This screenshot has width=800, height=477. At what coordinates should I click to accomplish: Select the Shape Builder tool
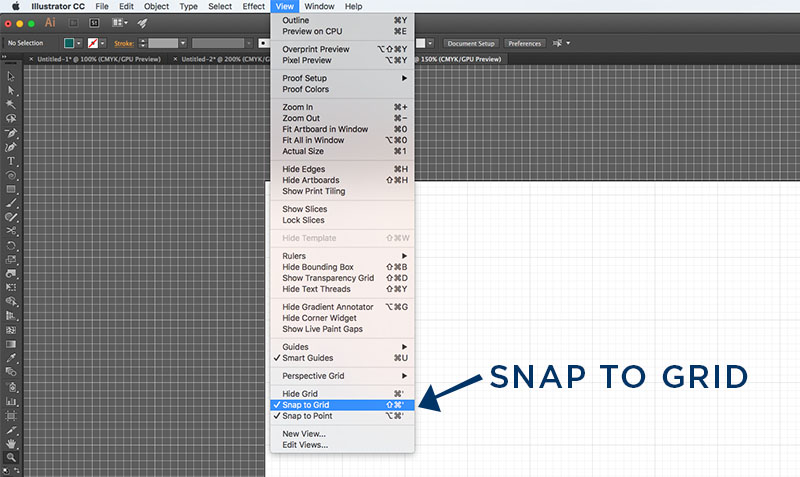pyautogui.click(x=11, y=302)
